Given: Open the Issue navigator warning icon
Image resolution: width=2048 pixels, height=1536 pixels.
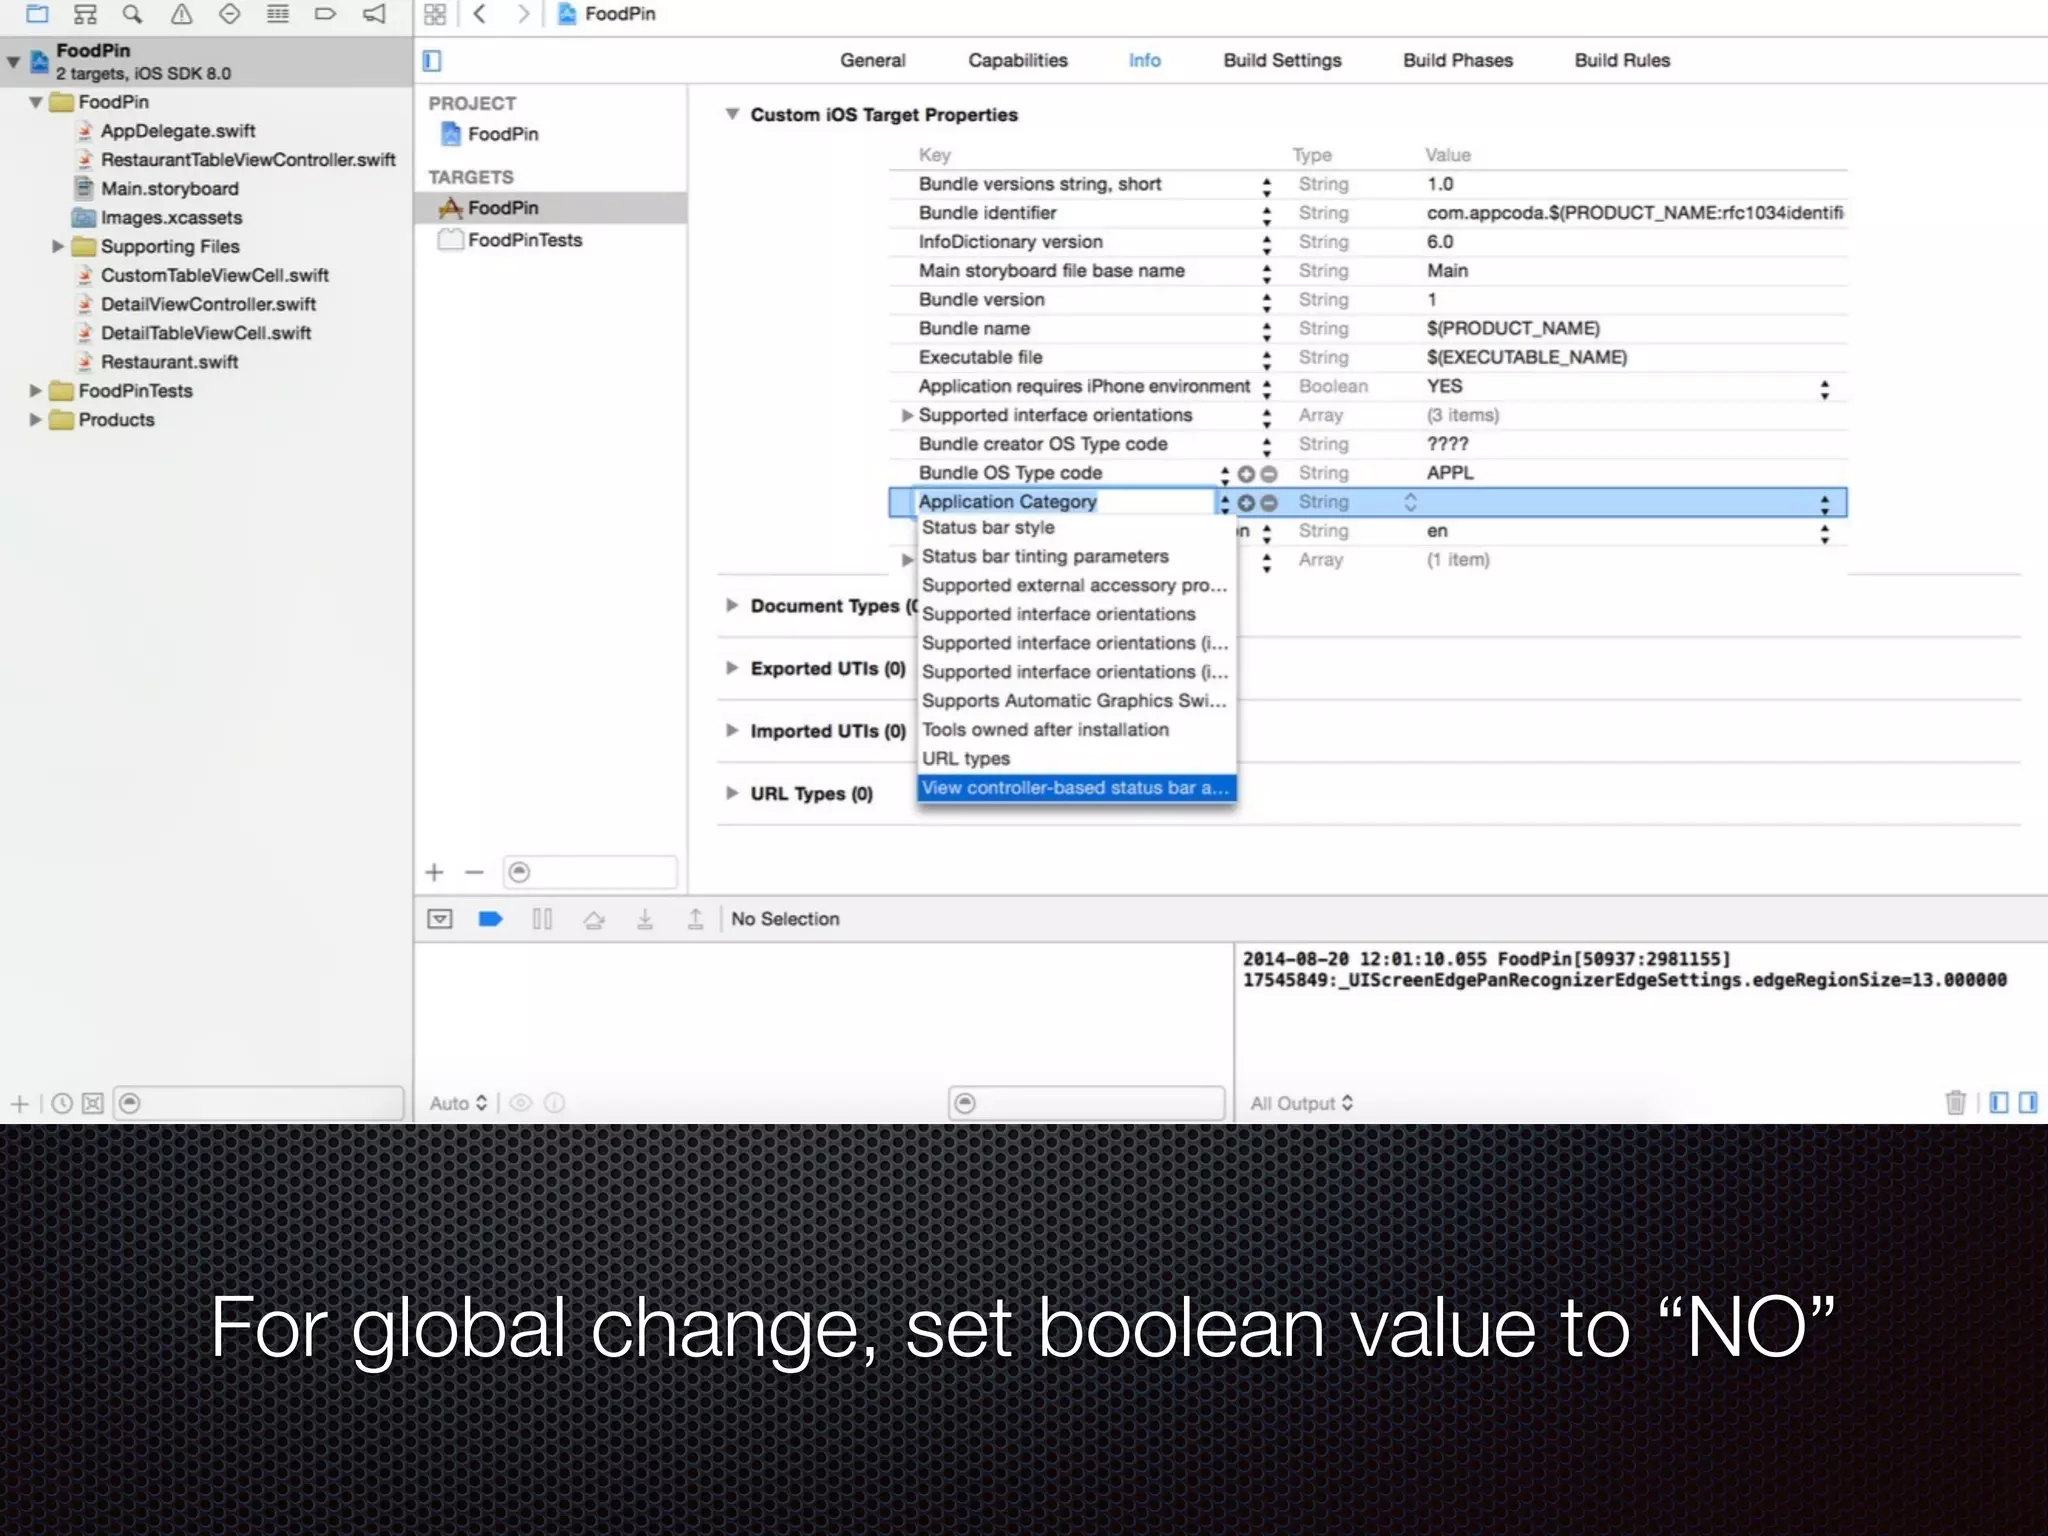Looking at the screenshot, I should [x=181, y=14].
